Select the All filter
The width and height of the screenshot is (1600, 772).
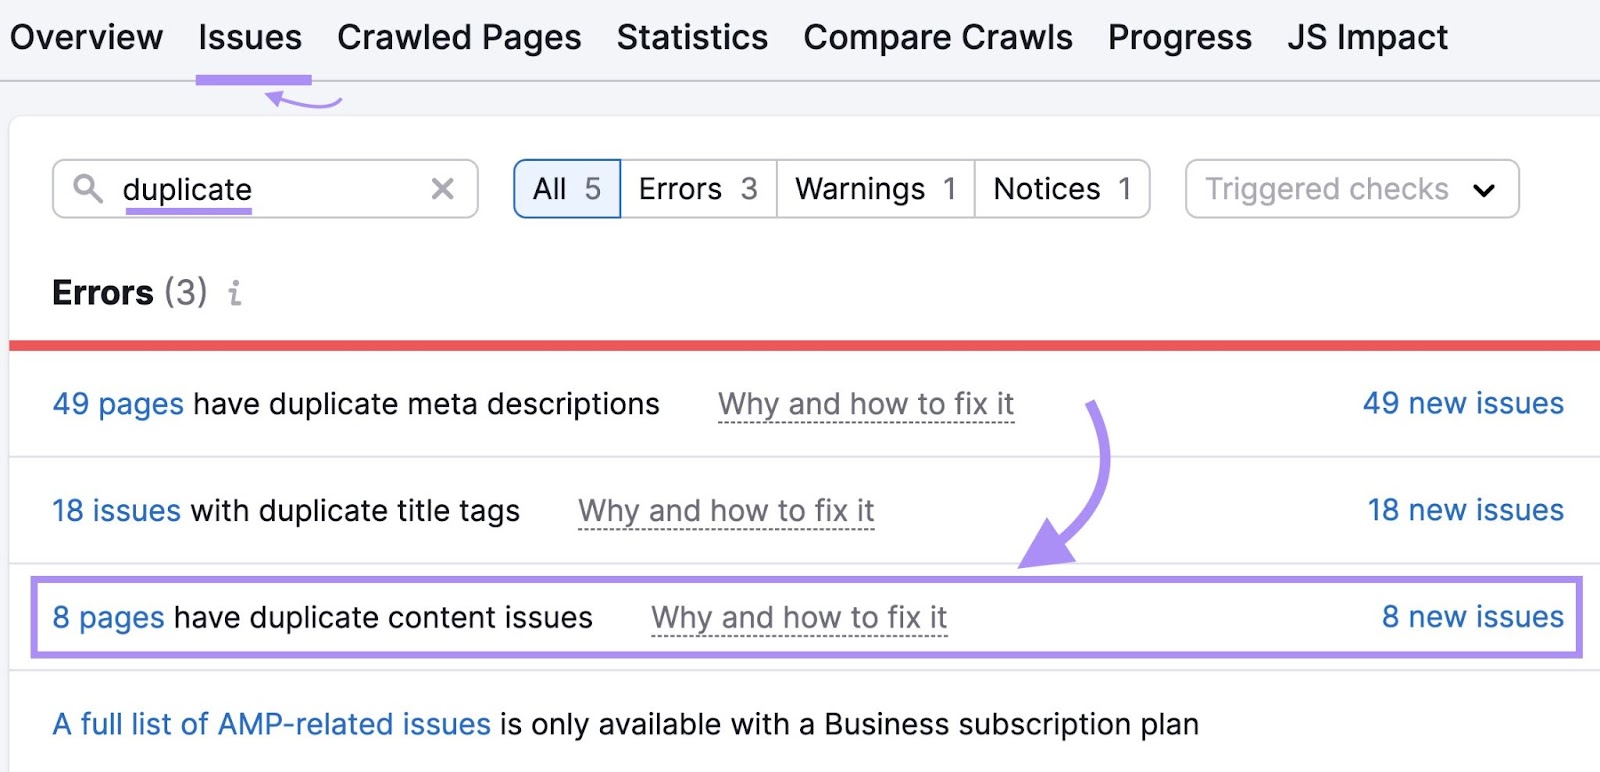click(x=566, y=189)
